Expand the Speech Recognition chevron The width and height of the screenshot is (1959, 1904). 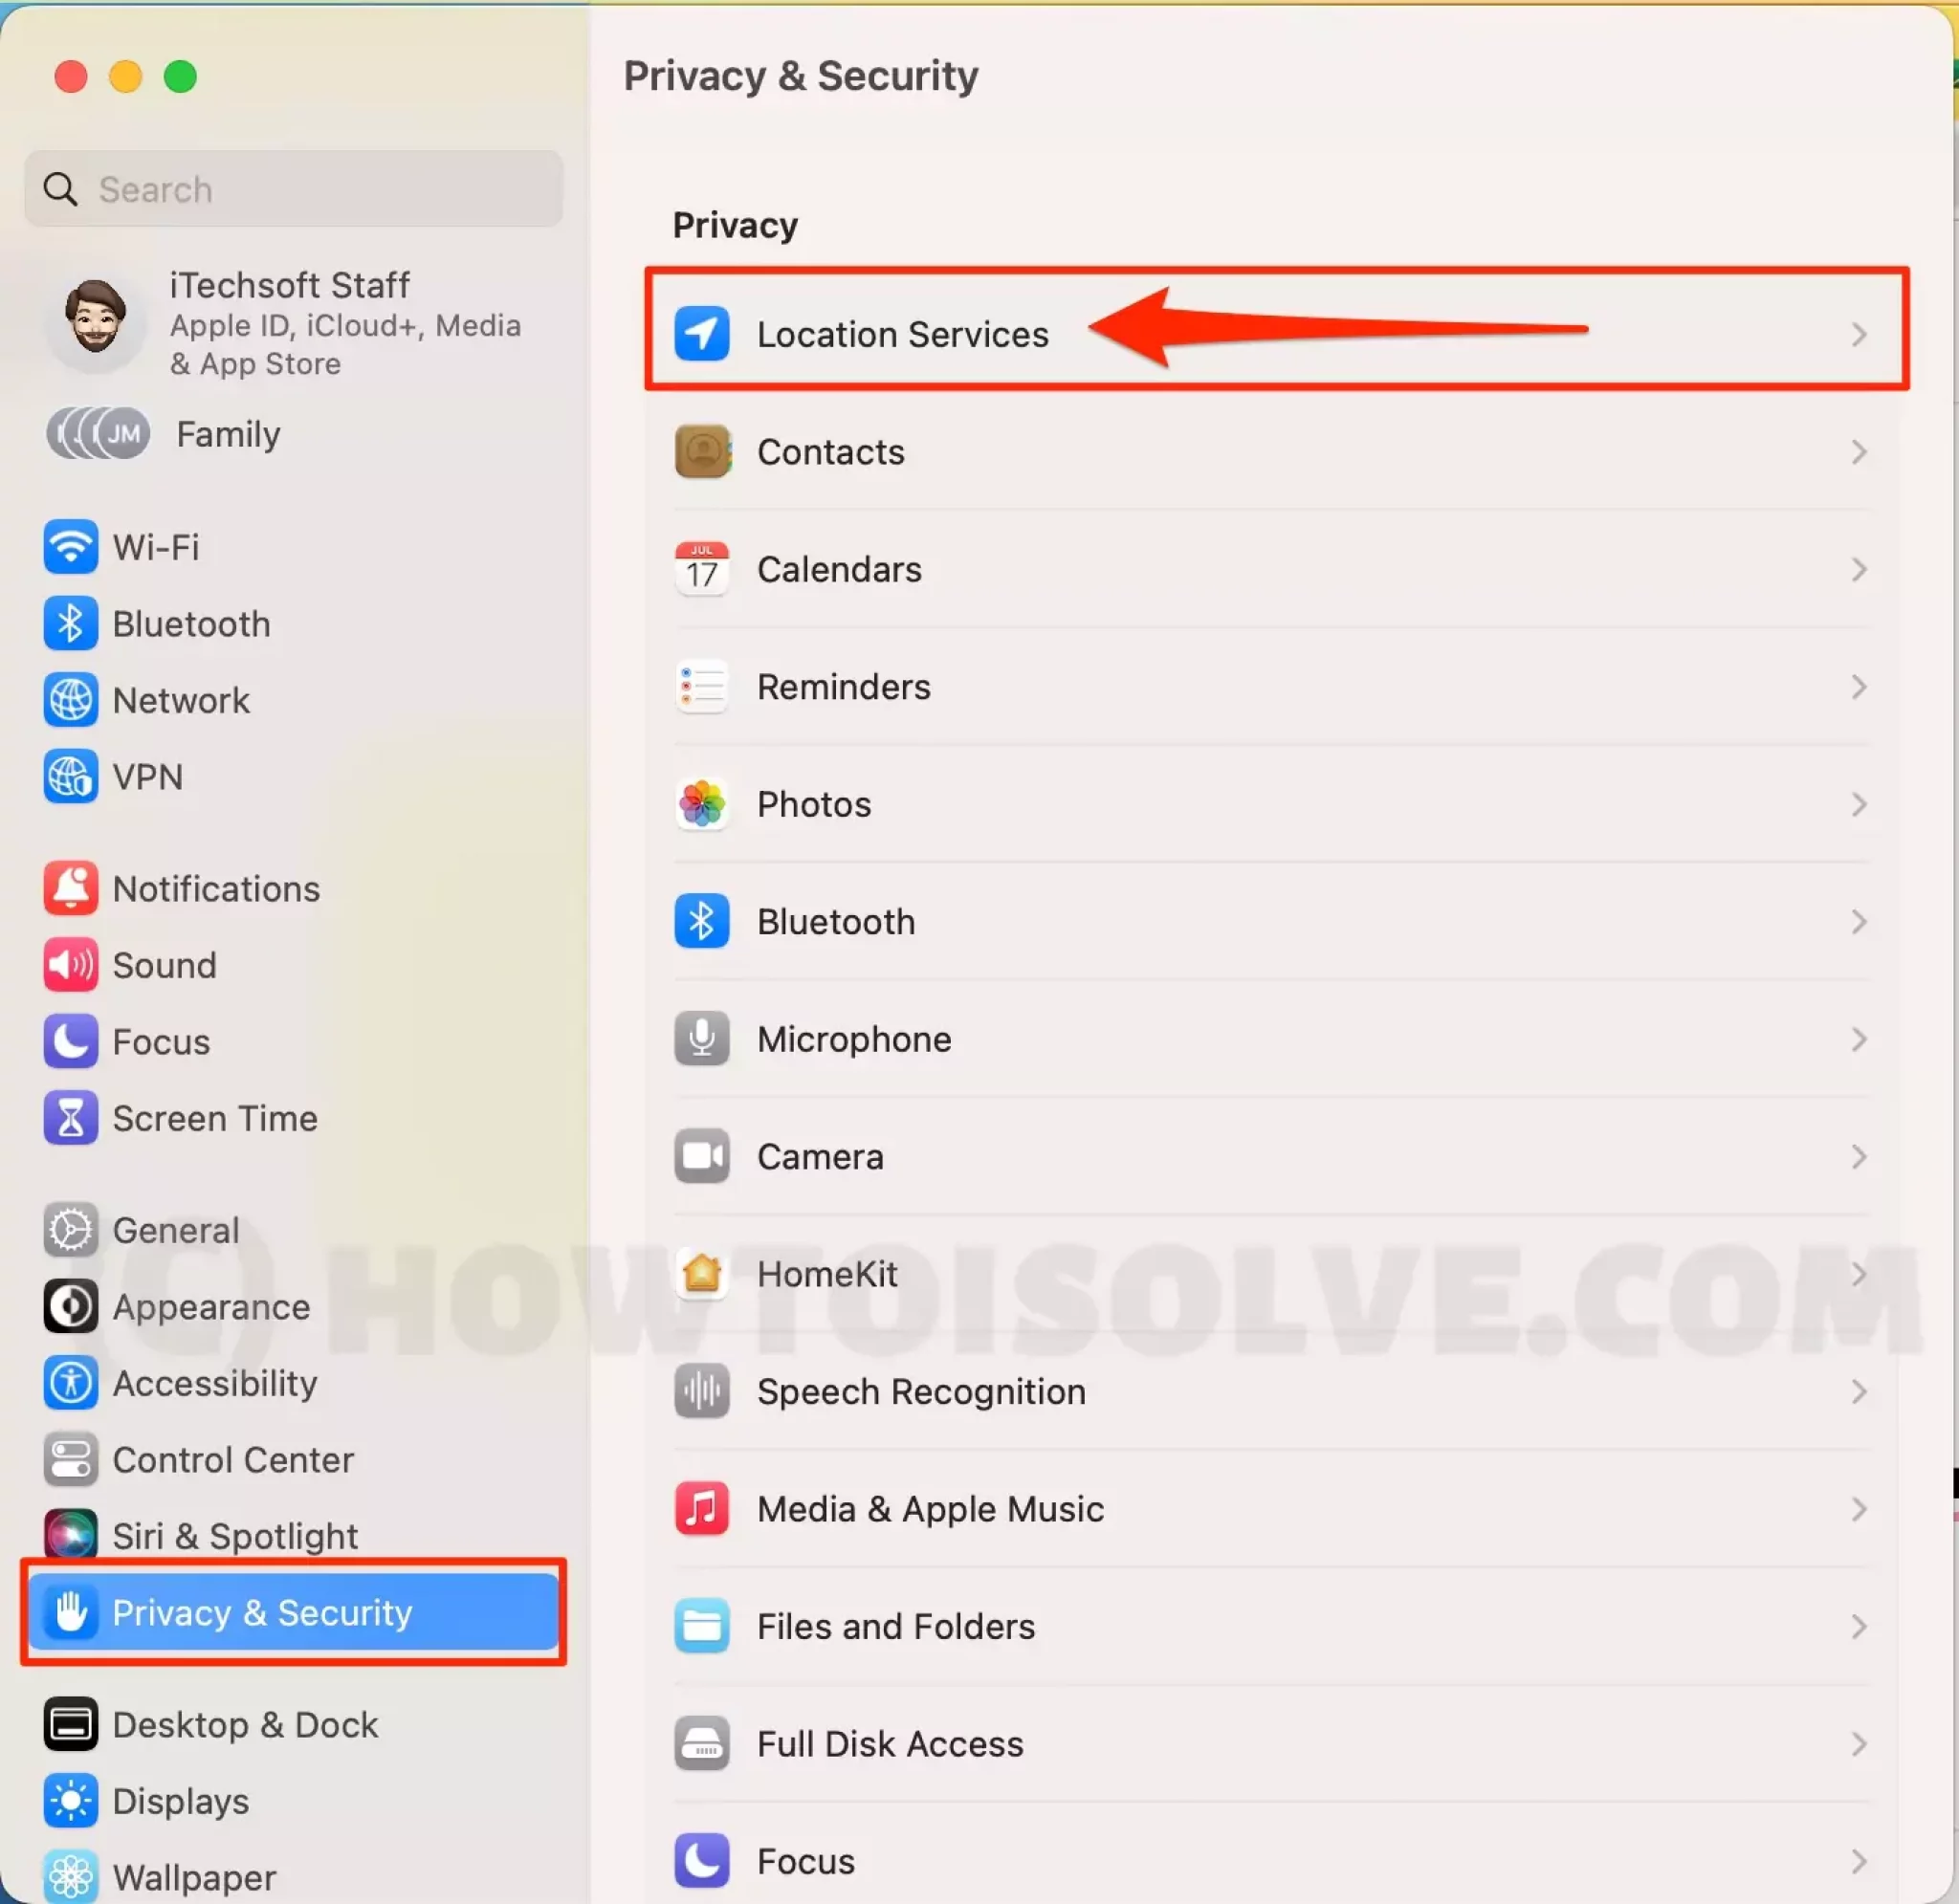(1858, 1391)
